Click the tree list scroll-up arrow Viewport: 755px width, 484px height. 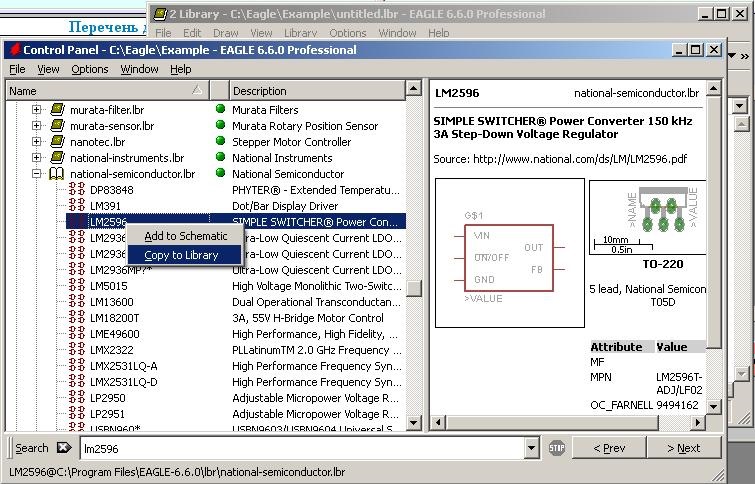point(414,89)
